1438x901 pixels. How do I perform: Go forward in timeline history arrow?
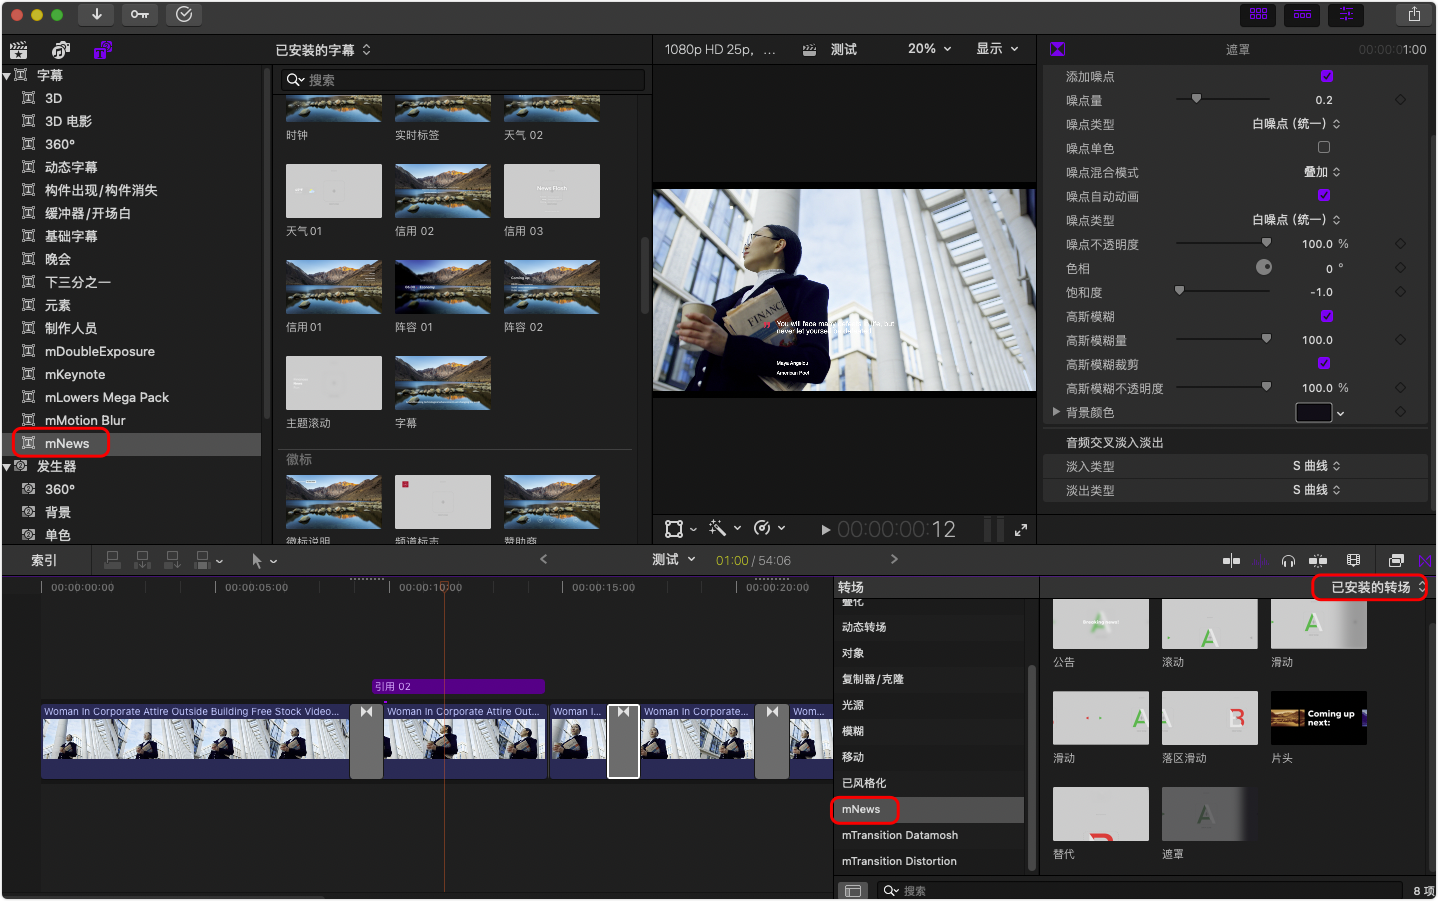coord(894,559)
